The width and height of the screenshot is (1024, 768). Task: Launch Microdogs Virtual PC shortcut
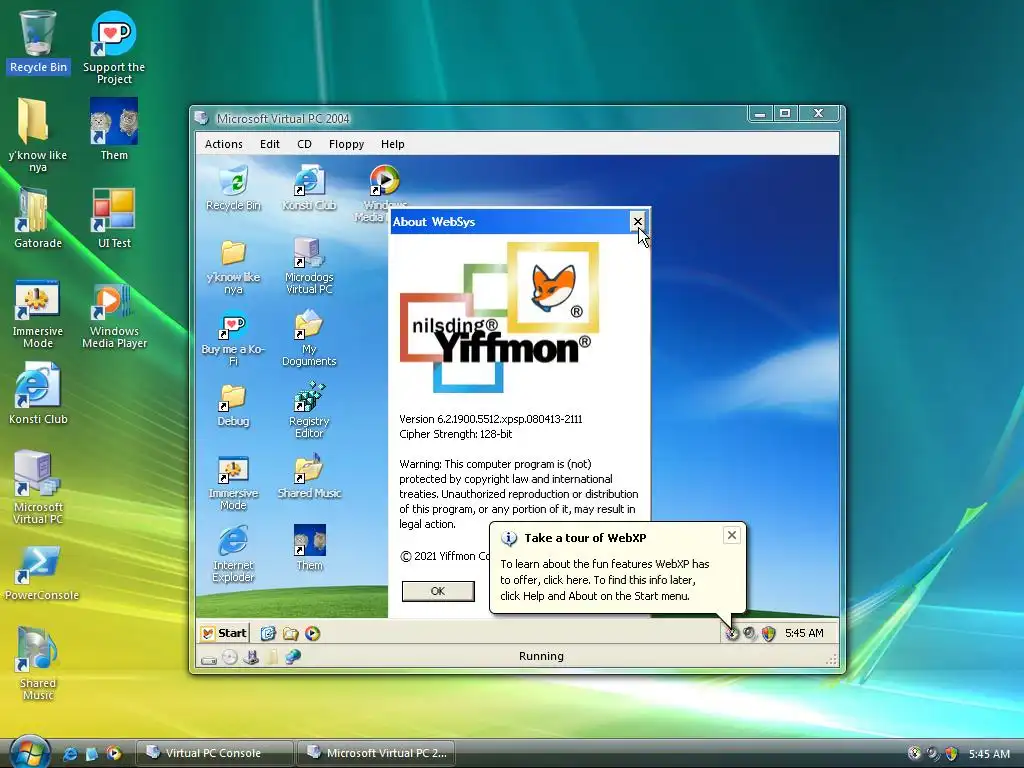(x=309, y=265)
